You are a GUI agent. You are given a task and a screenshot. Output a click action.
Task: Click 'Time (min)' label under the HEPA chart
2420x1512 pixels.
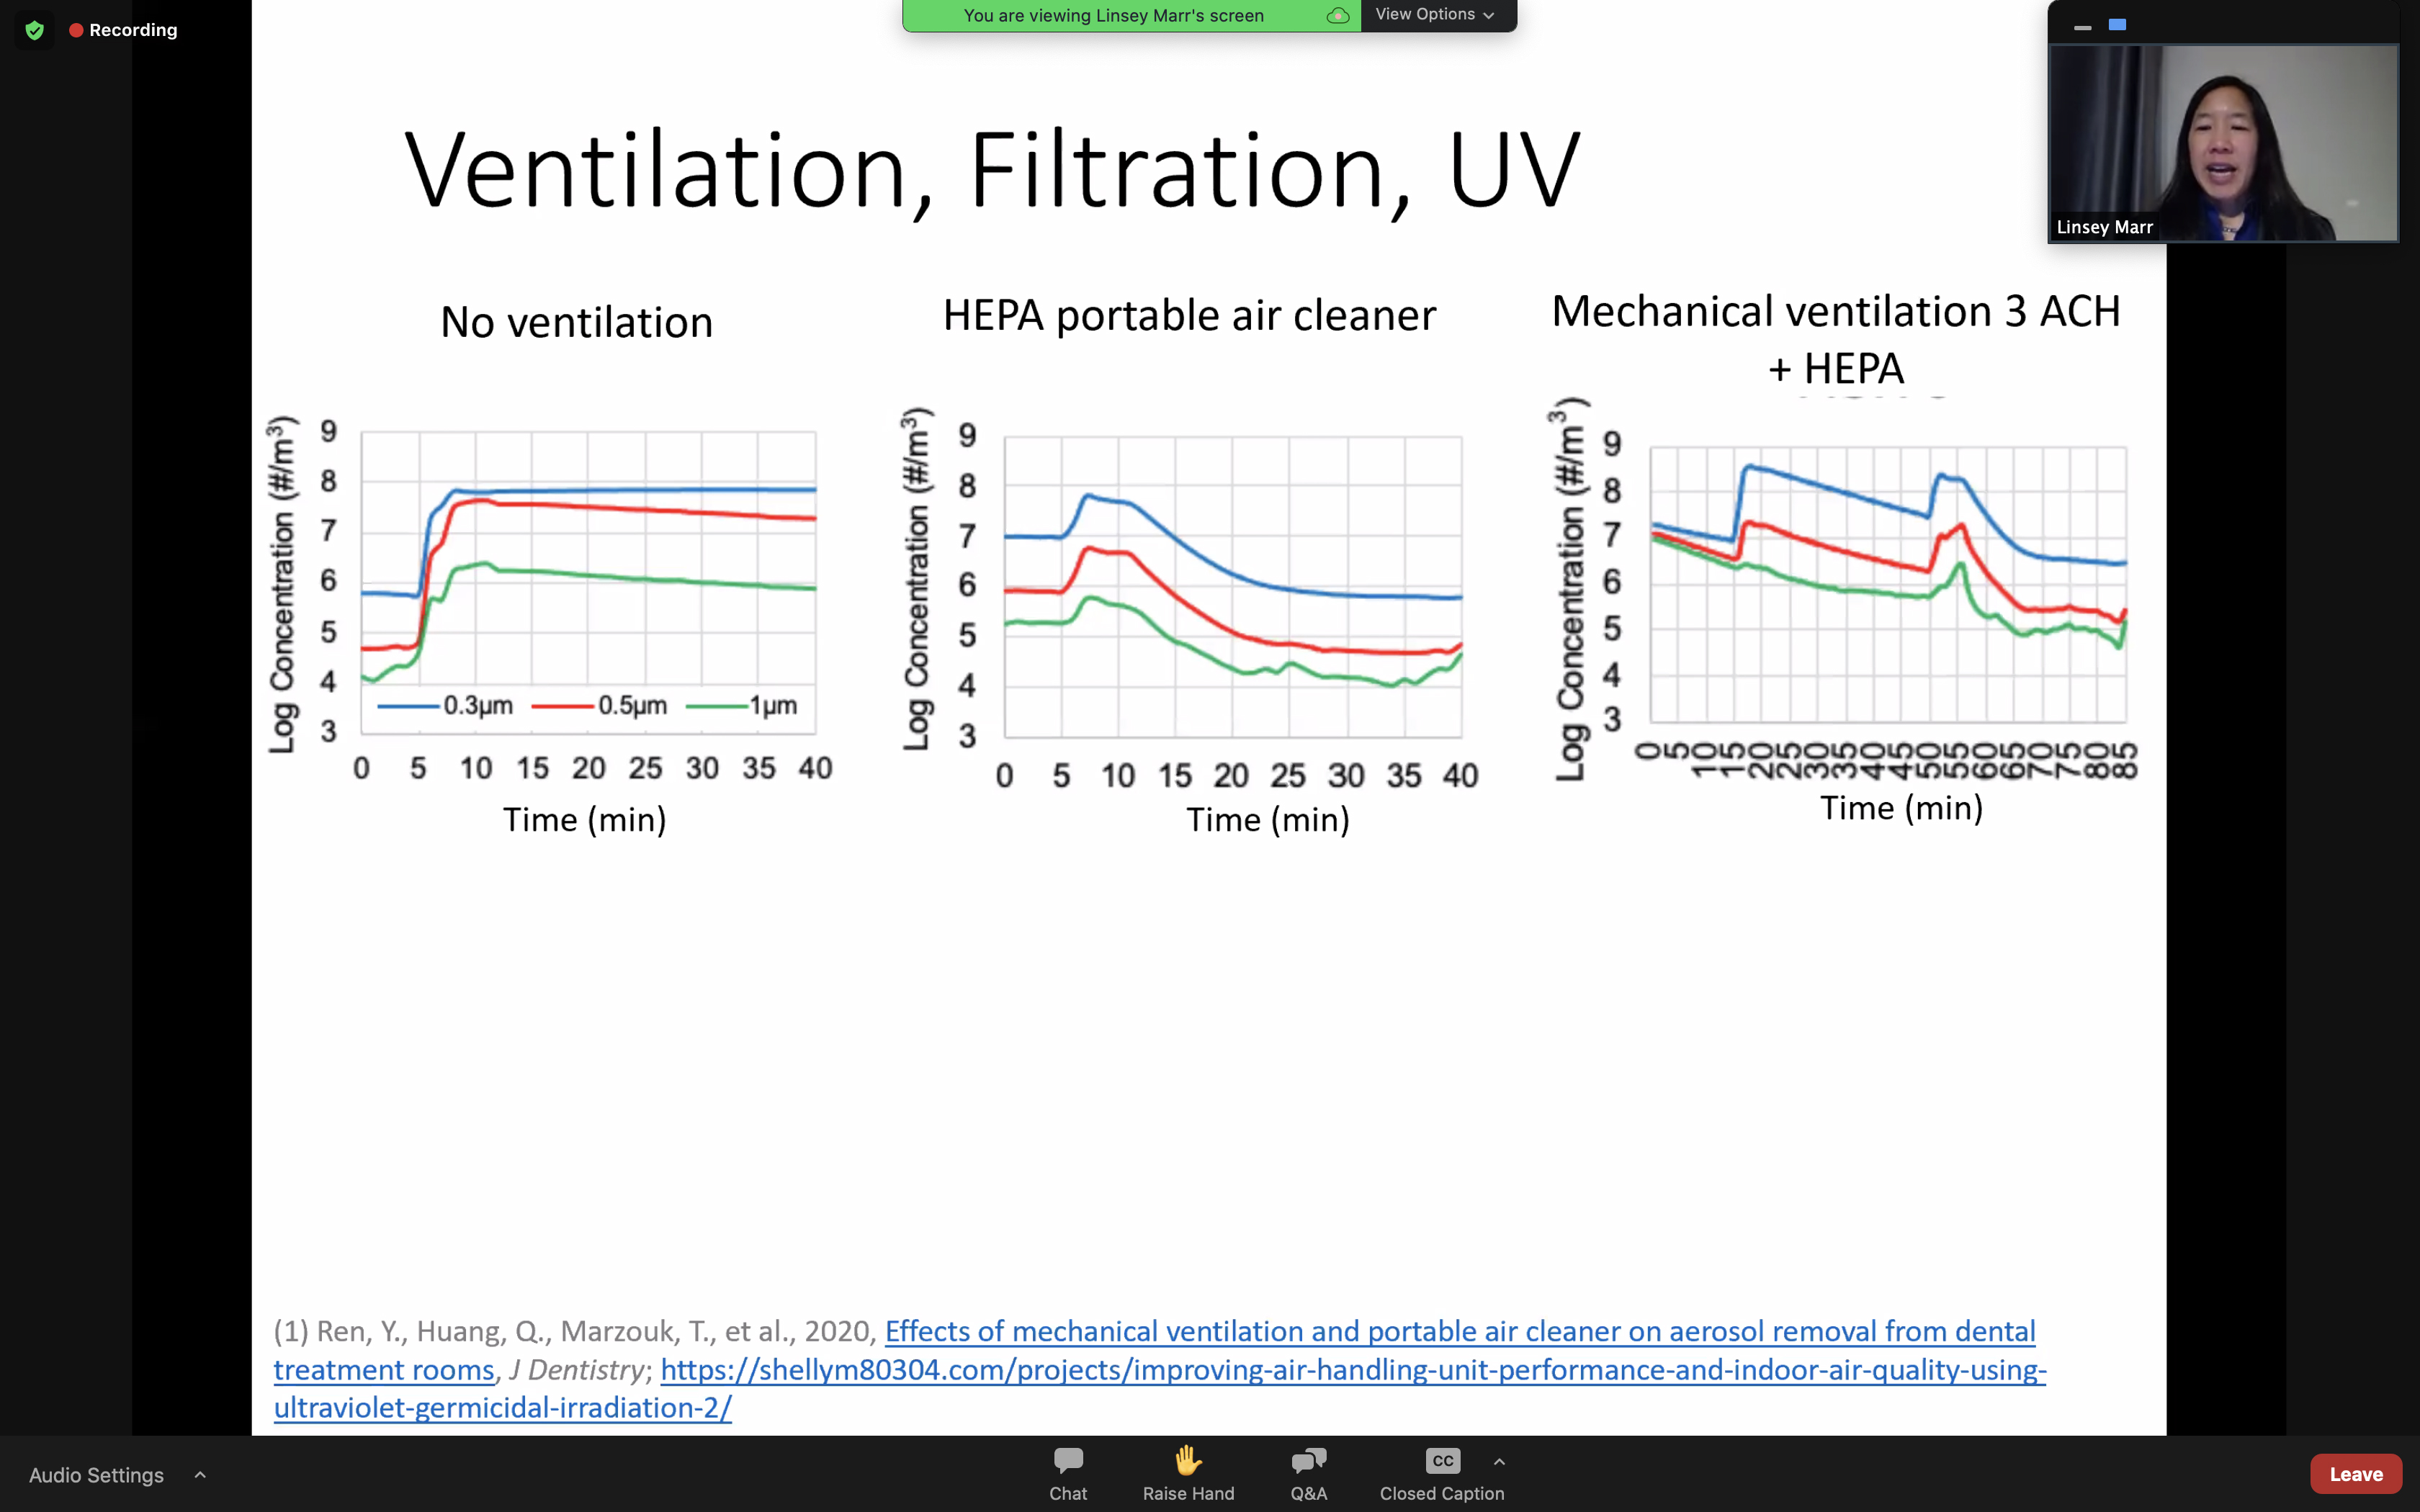click(x=1268, y=820)
